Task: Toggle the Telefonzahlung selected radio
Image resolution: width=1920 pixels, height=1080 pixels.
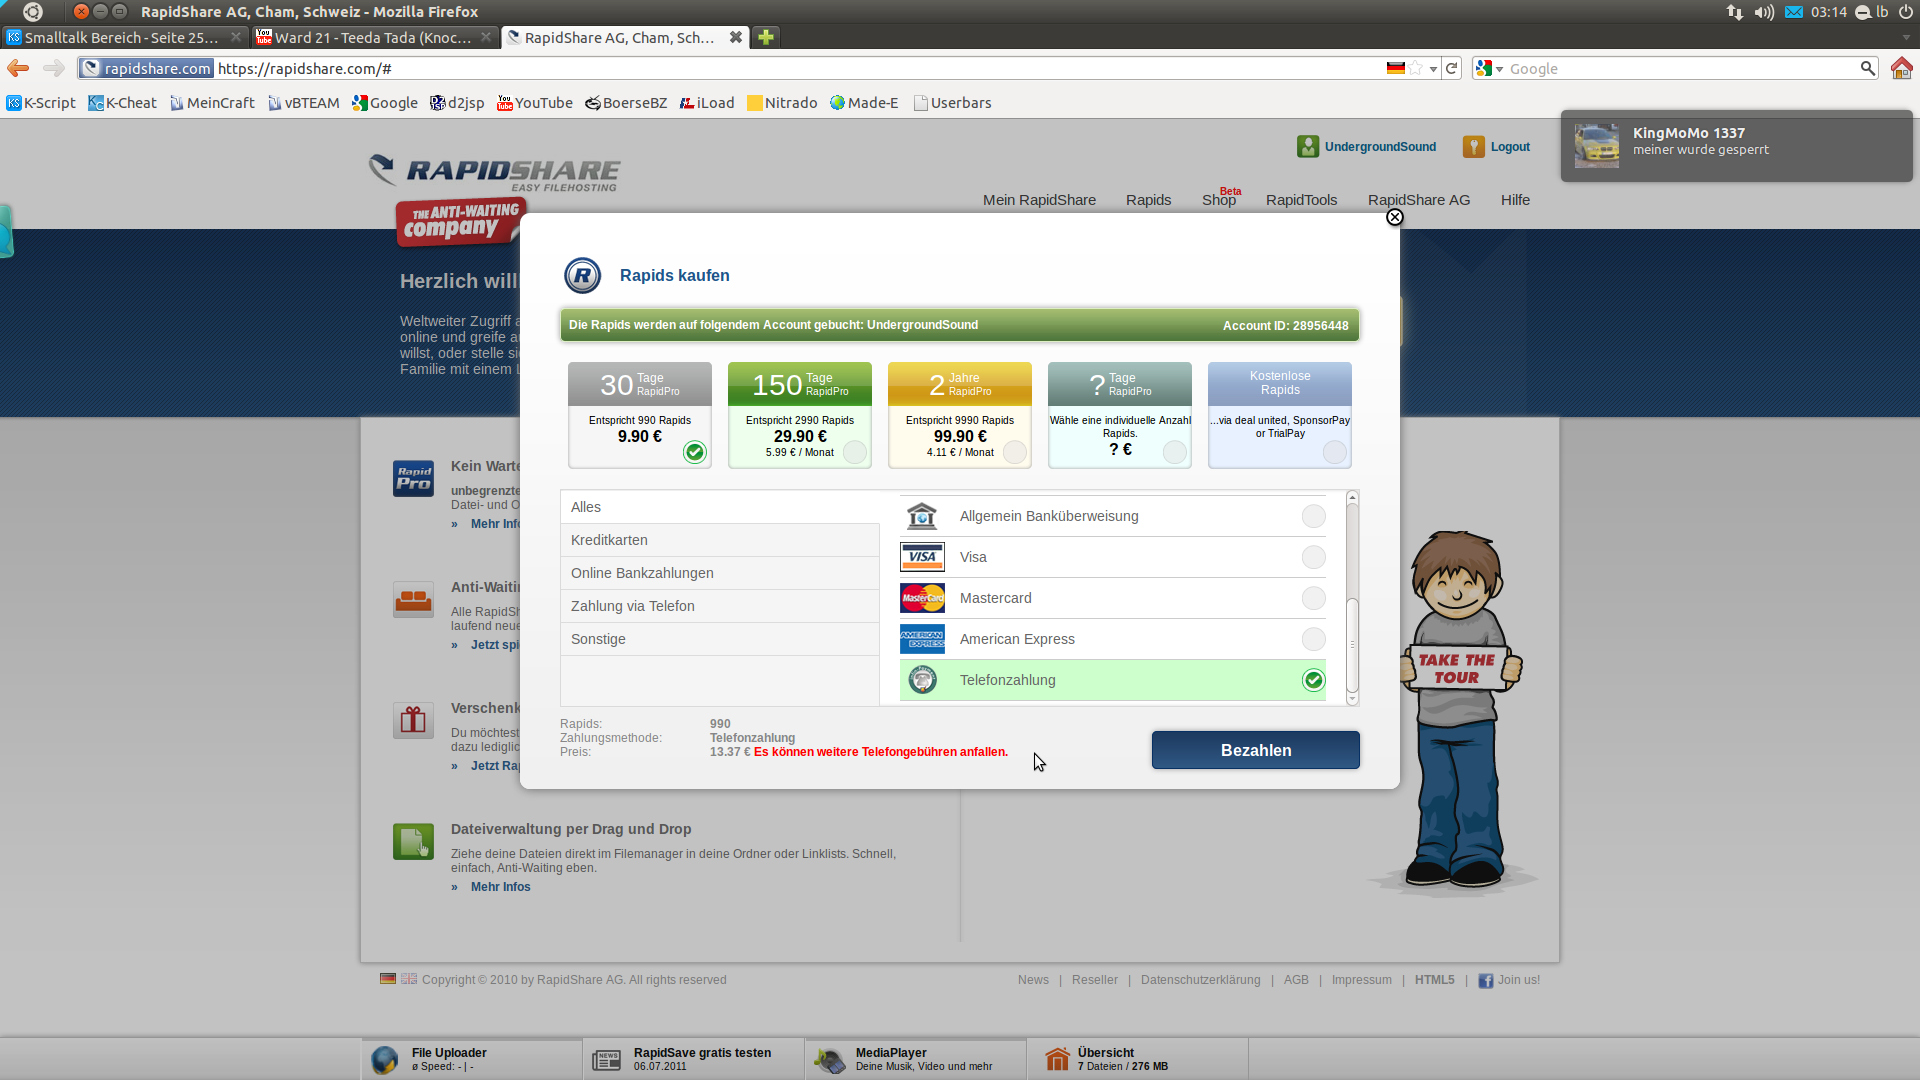Action: click(x=1314, y=680)
